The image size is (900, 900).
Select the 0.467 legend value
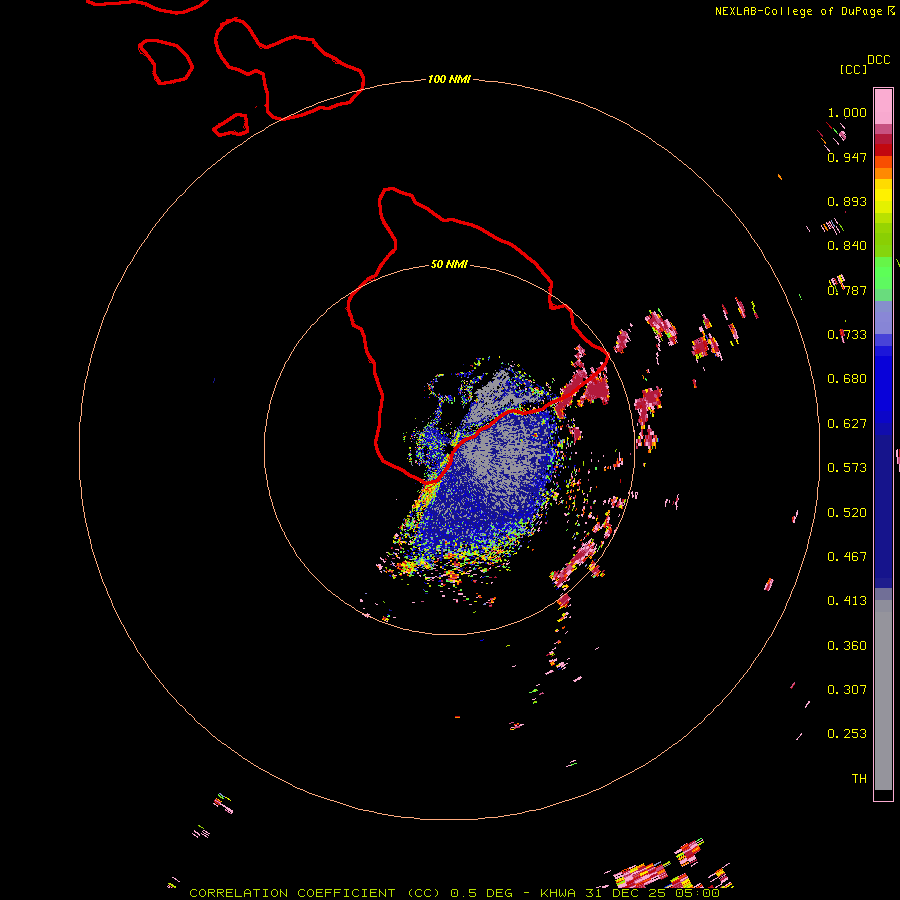click(847, 557)
